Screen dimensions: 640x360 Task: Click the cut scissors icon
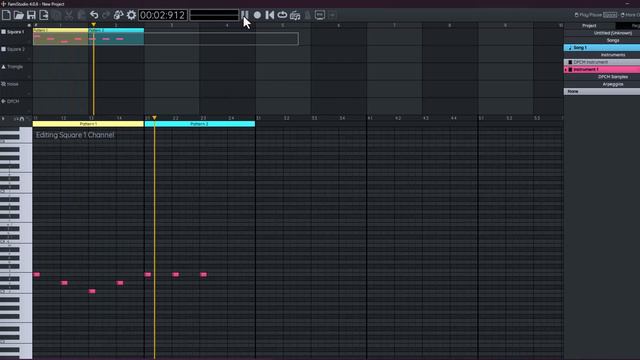point(69,15)
